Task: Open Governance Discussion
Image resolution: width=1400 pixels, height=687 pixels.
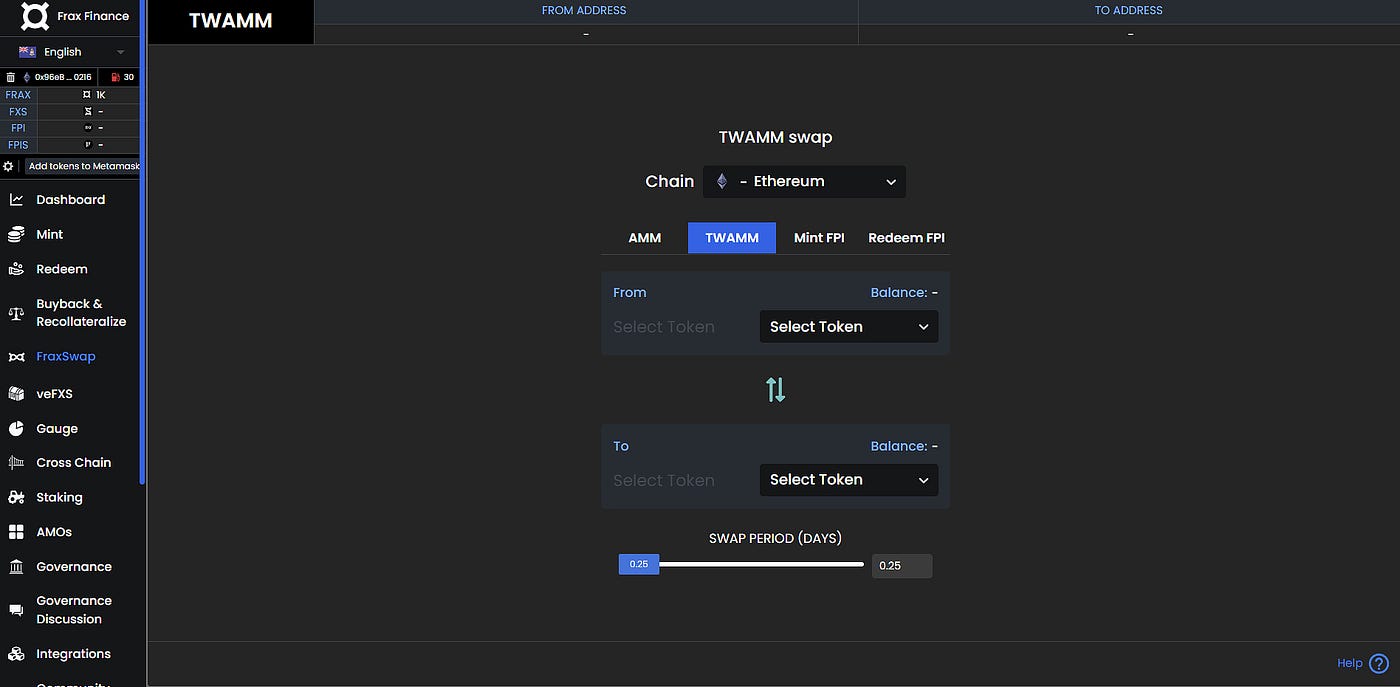Action: pos(74,610)
